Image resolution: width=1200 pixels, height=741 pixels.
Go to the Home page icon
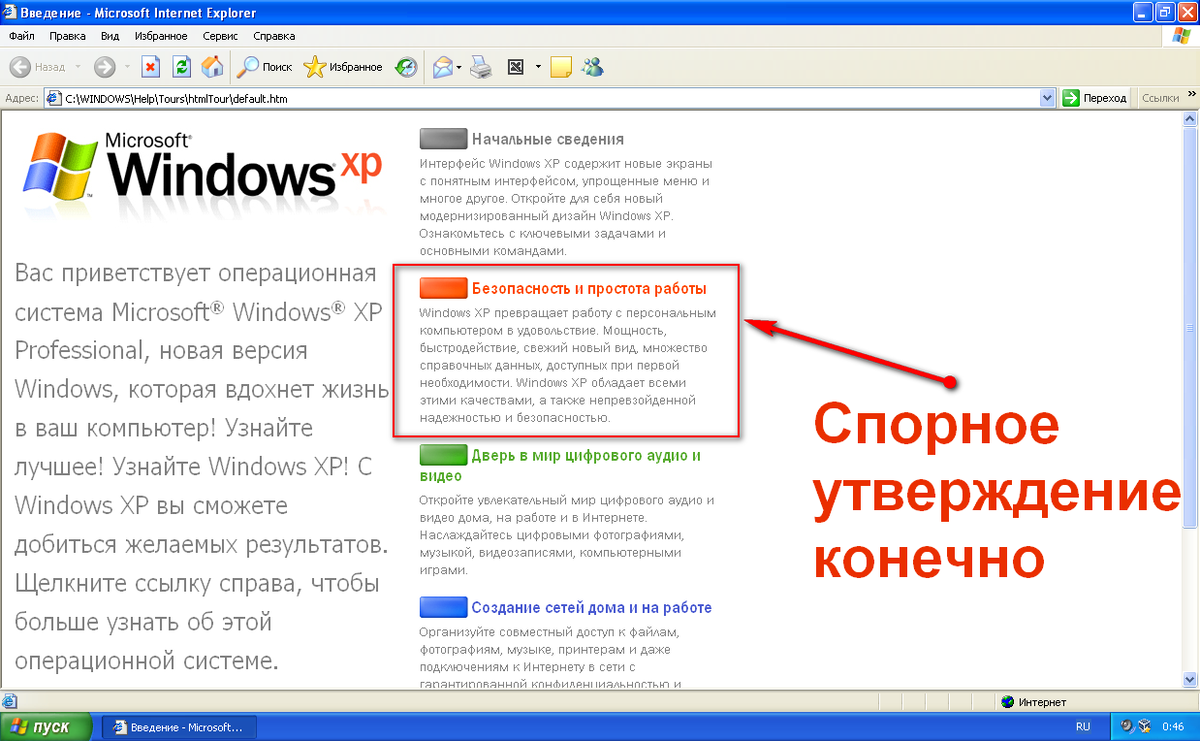click(212, 67)
